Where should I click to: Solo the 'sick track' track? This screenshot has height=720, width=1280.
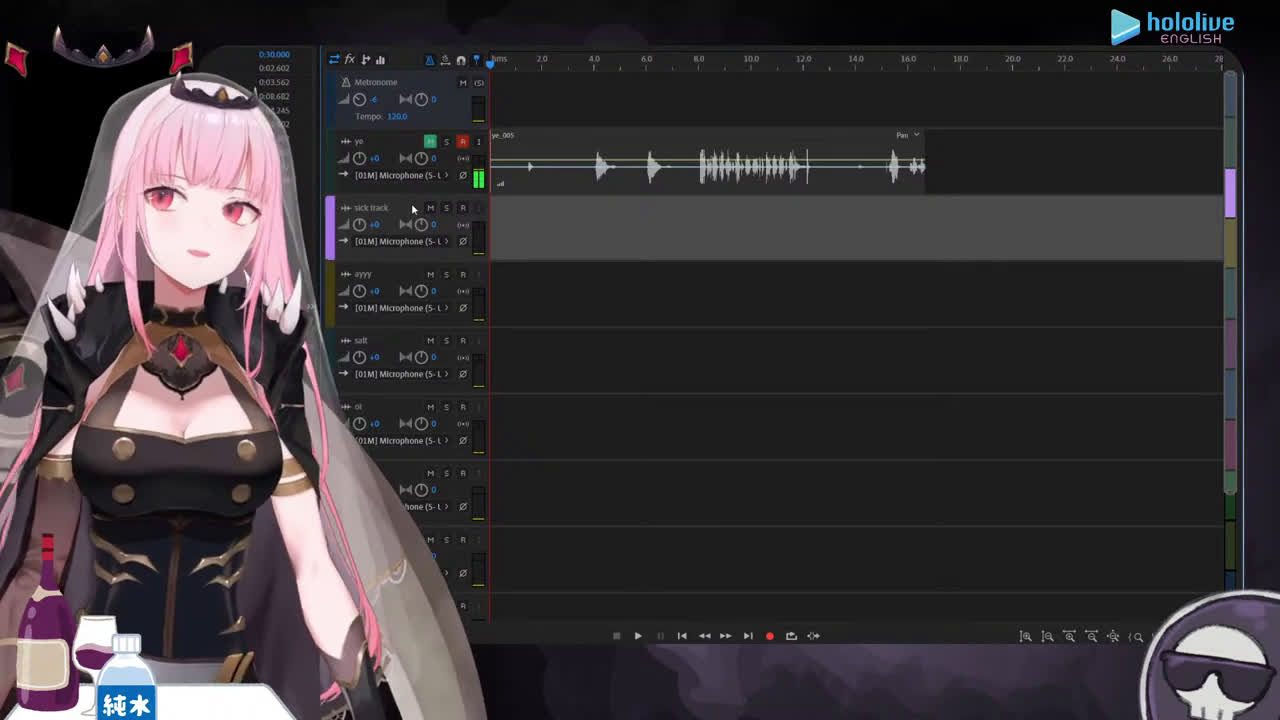(446, 208)
